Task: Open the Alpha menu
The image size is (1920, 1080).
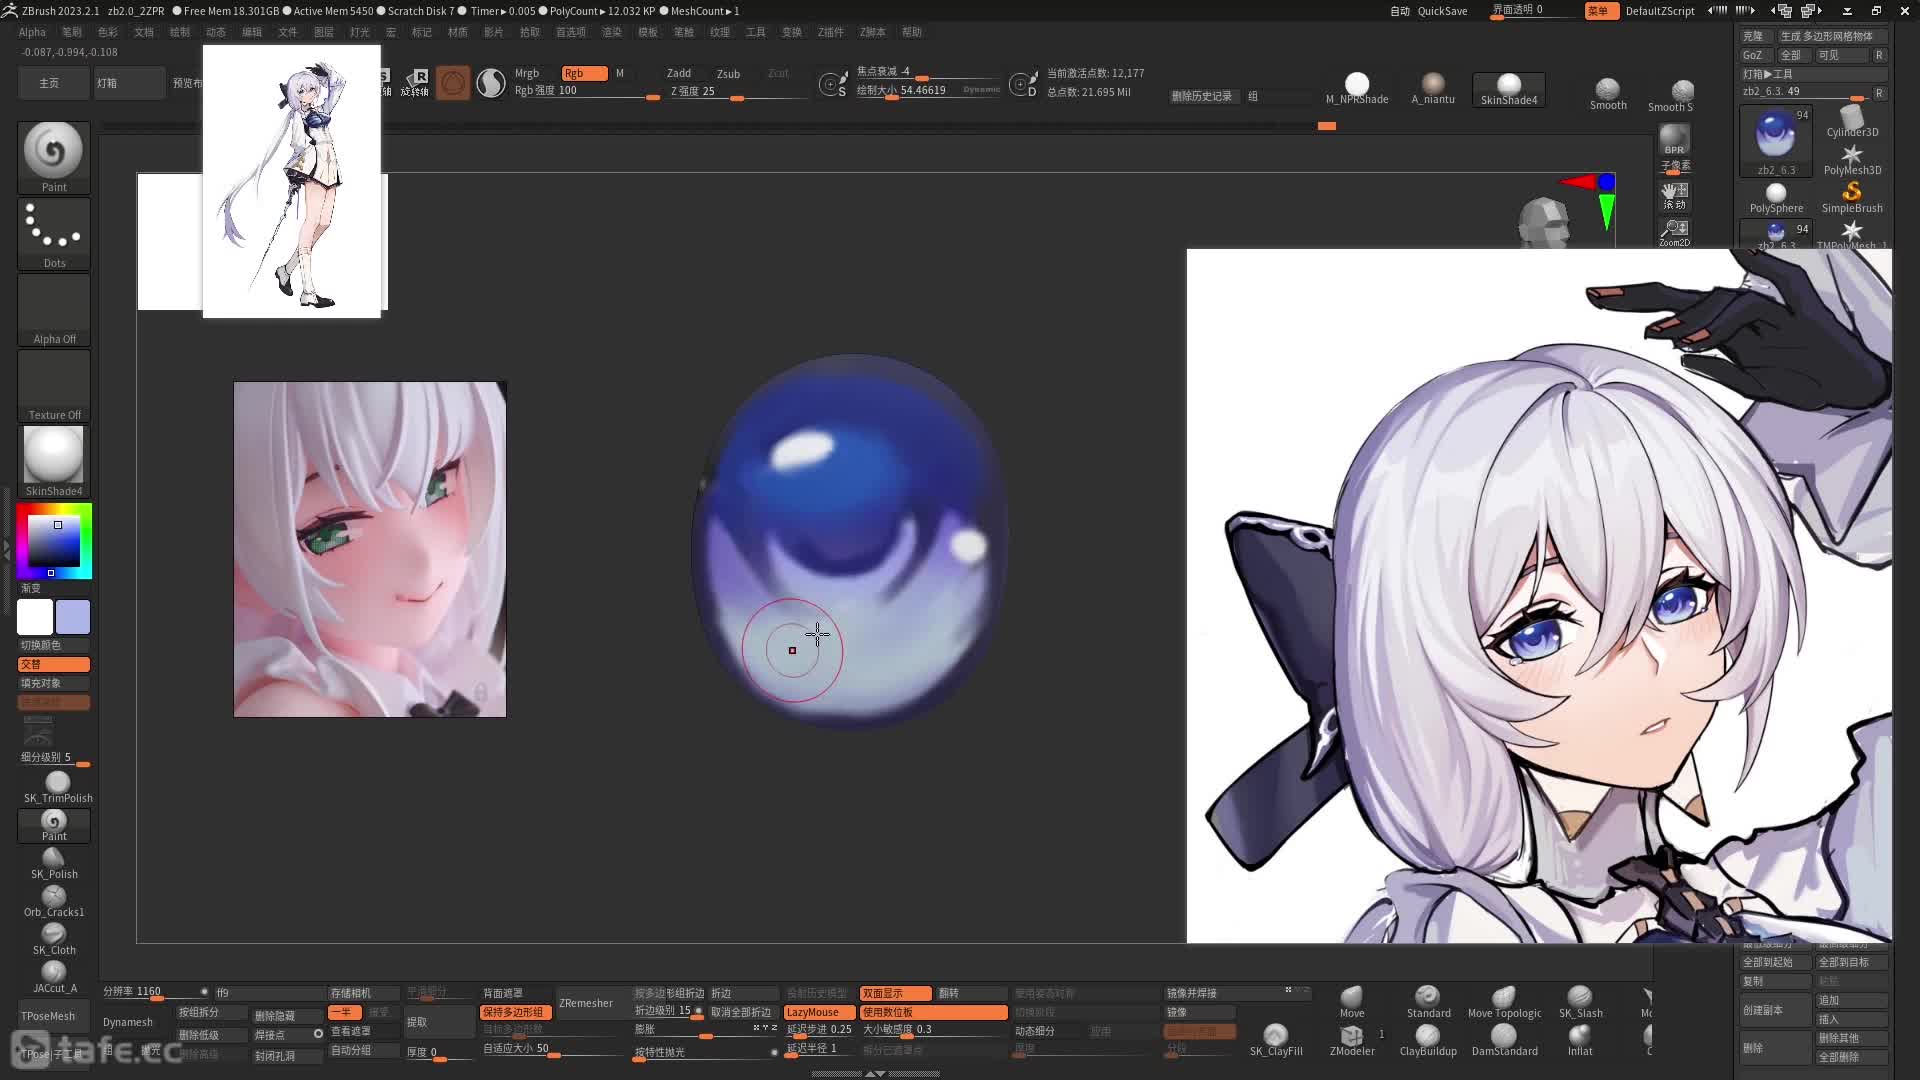Action: tap(32, 32)
